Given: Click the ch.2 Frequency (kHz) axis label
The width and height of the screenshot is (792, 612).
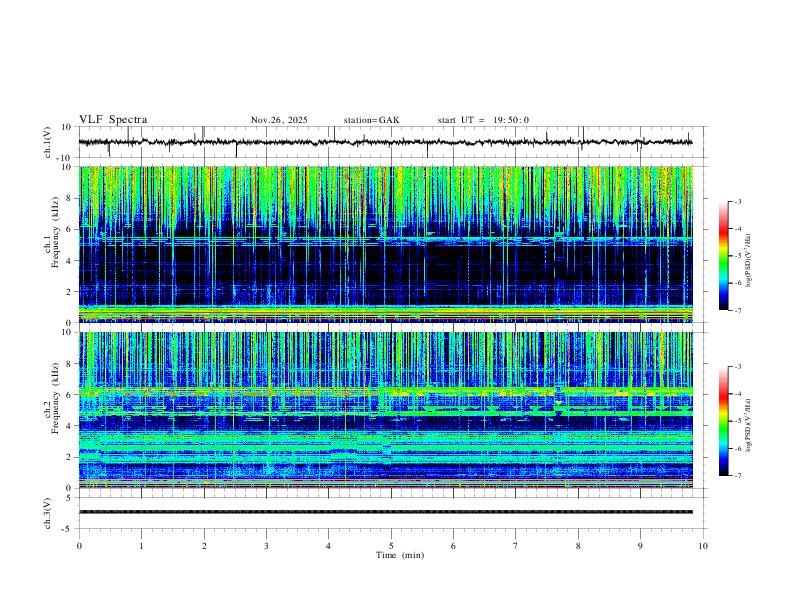Looking at the screenshot, I should 51,398.
